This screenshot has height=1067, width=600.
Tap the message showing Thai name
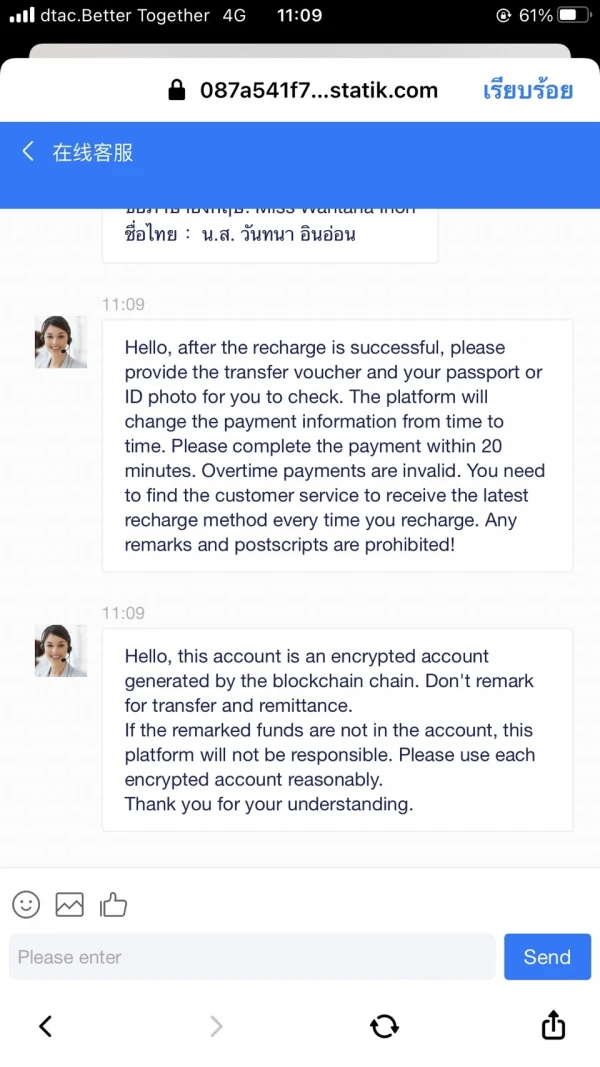[270, 234]
